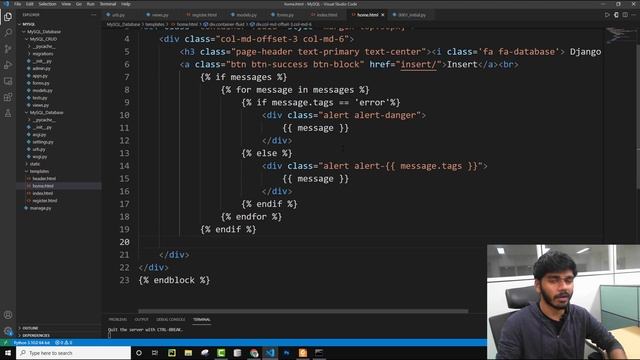640x360 pixels.
Task: Switch to the Debug Console tab
Action: [171, 319]
